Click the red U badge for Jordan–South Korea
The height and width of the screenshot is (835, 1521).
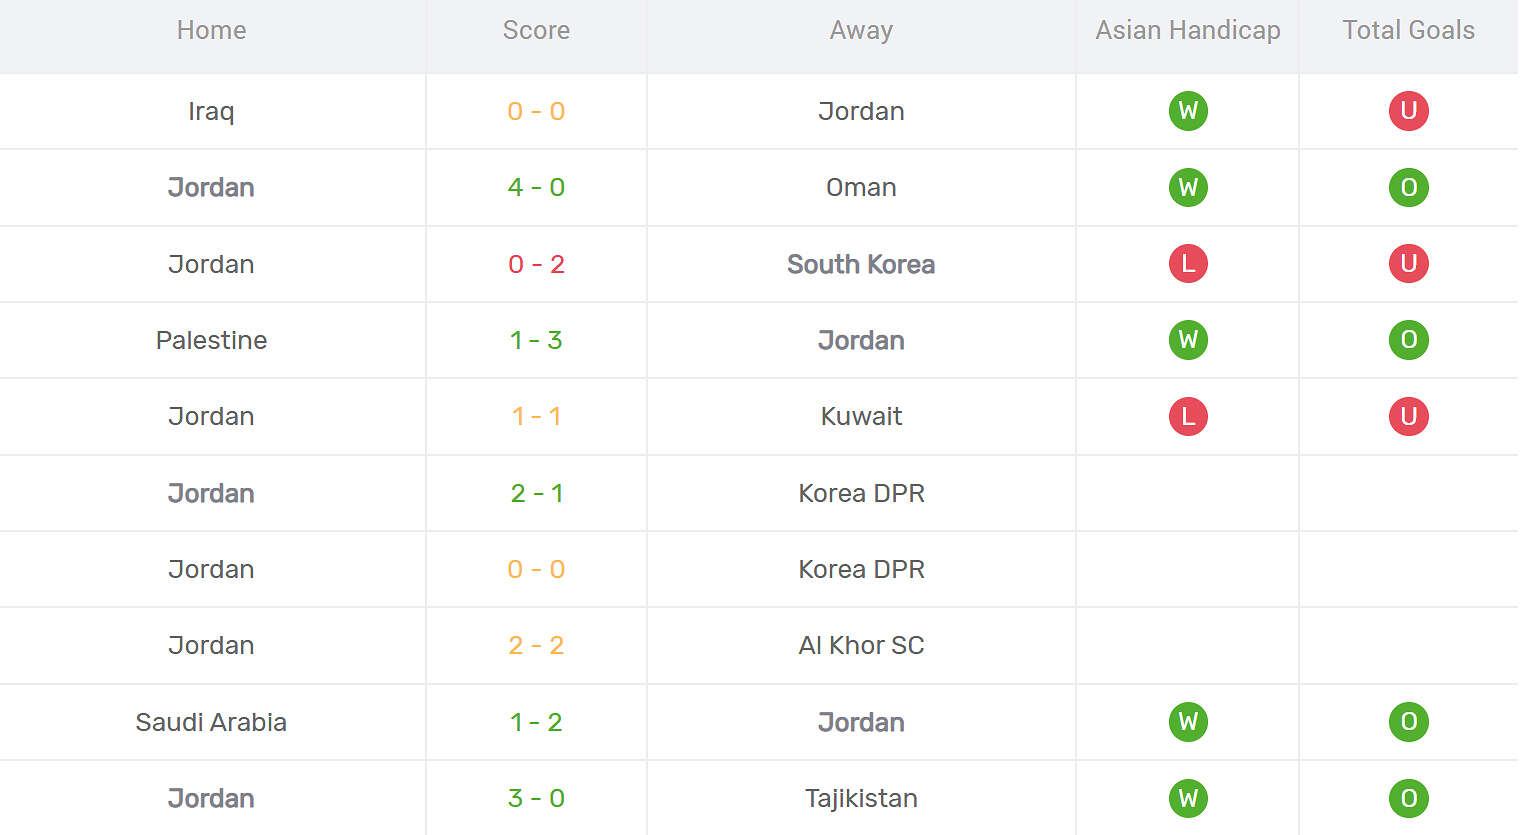click(1408, 264)
